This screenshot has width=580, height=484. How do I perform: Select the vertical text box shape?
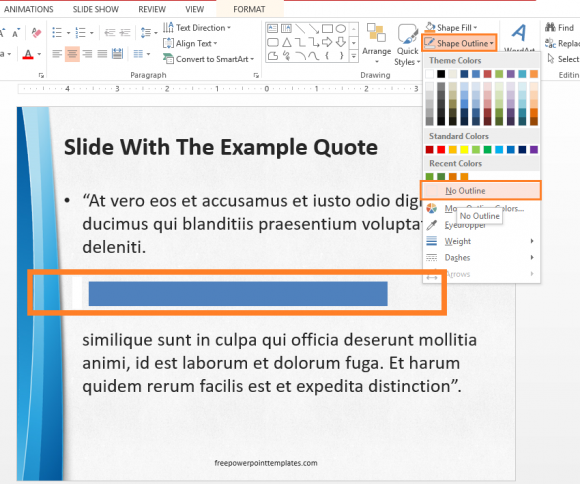pyautogui.click(x=286, y=28)
